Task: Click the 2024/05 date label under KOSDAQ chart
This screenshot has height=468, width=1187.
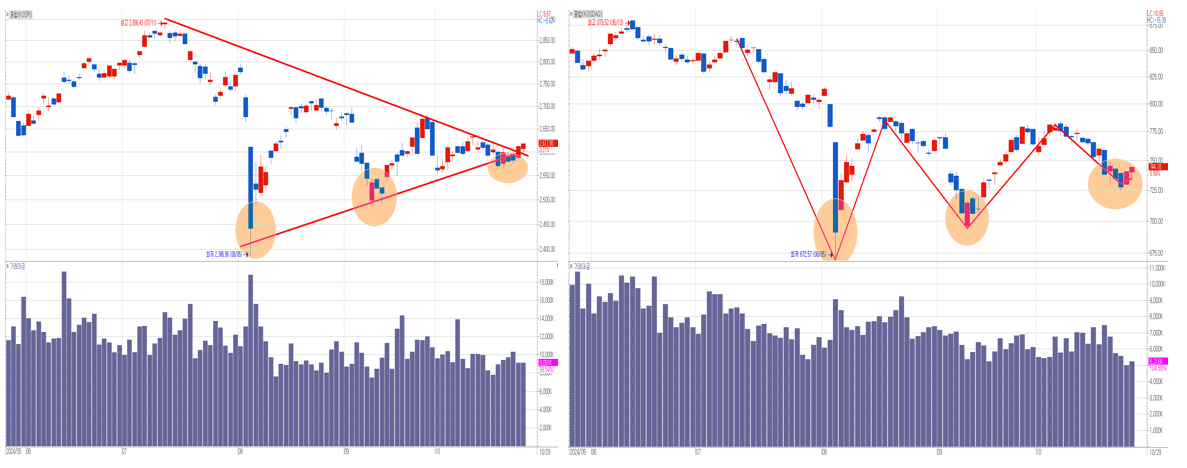Action: coord(578,452)
